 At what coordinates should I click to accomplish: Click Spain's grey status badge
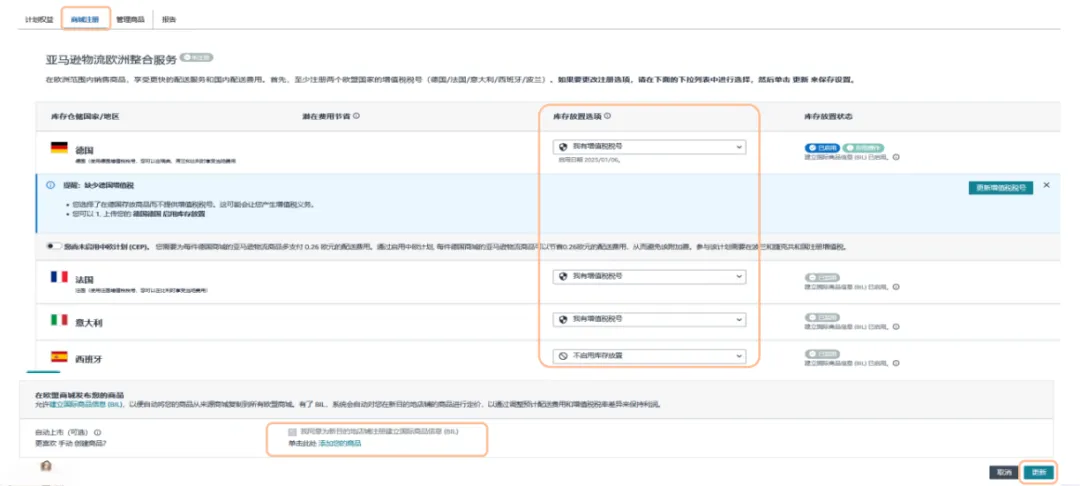click(822, 354)
